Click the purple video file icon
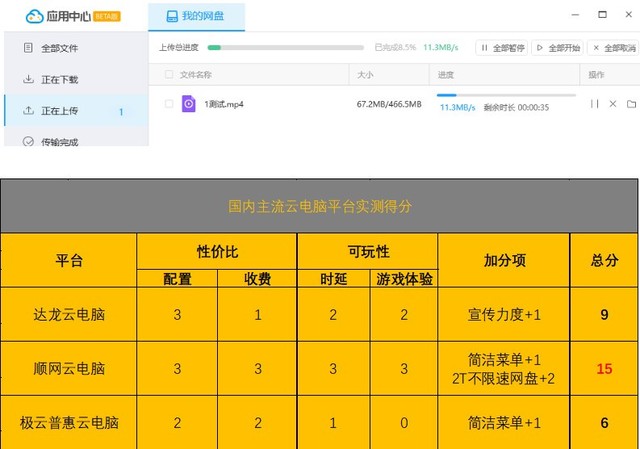The width and height of the screenshot is (640, 449). (189, 104)
